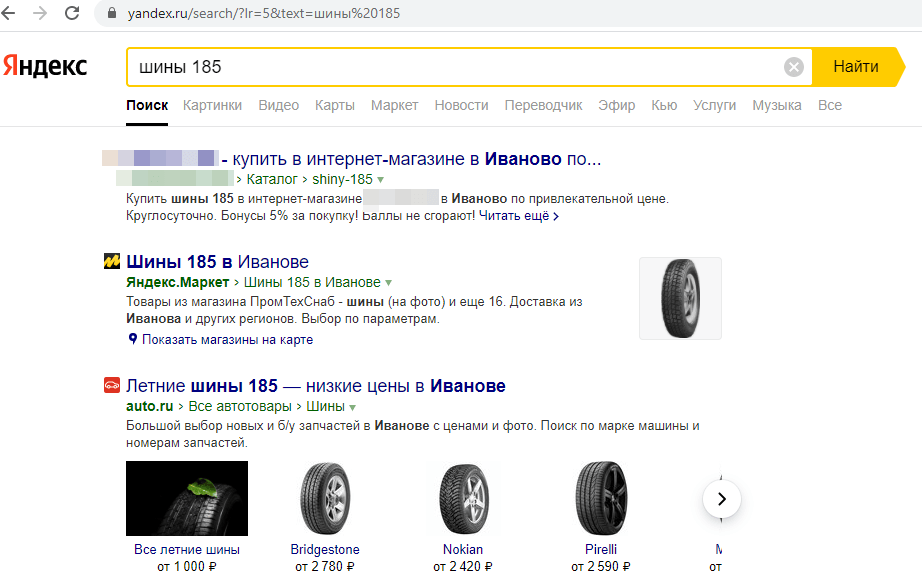
Task: Go back with the browser back arrow
Action: [x=8, y=13]
